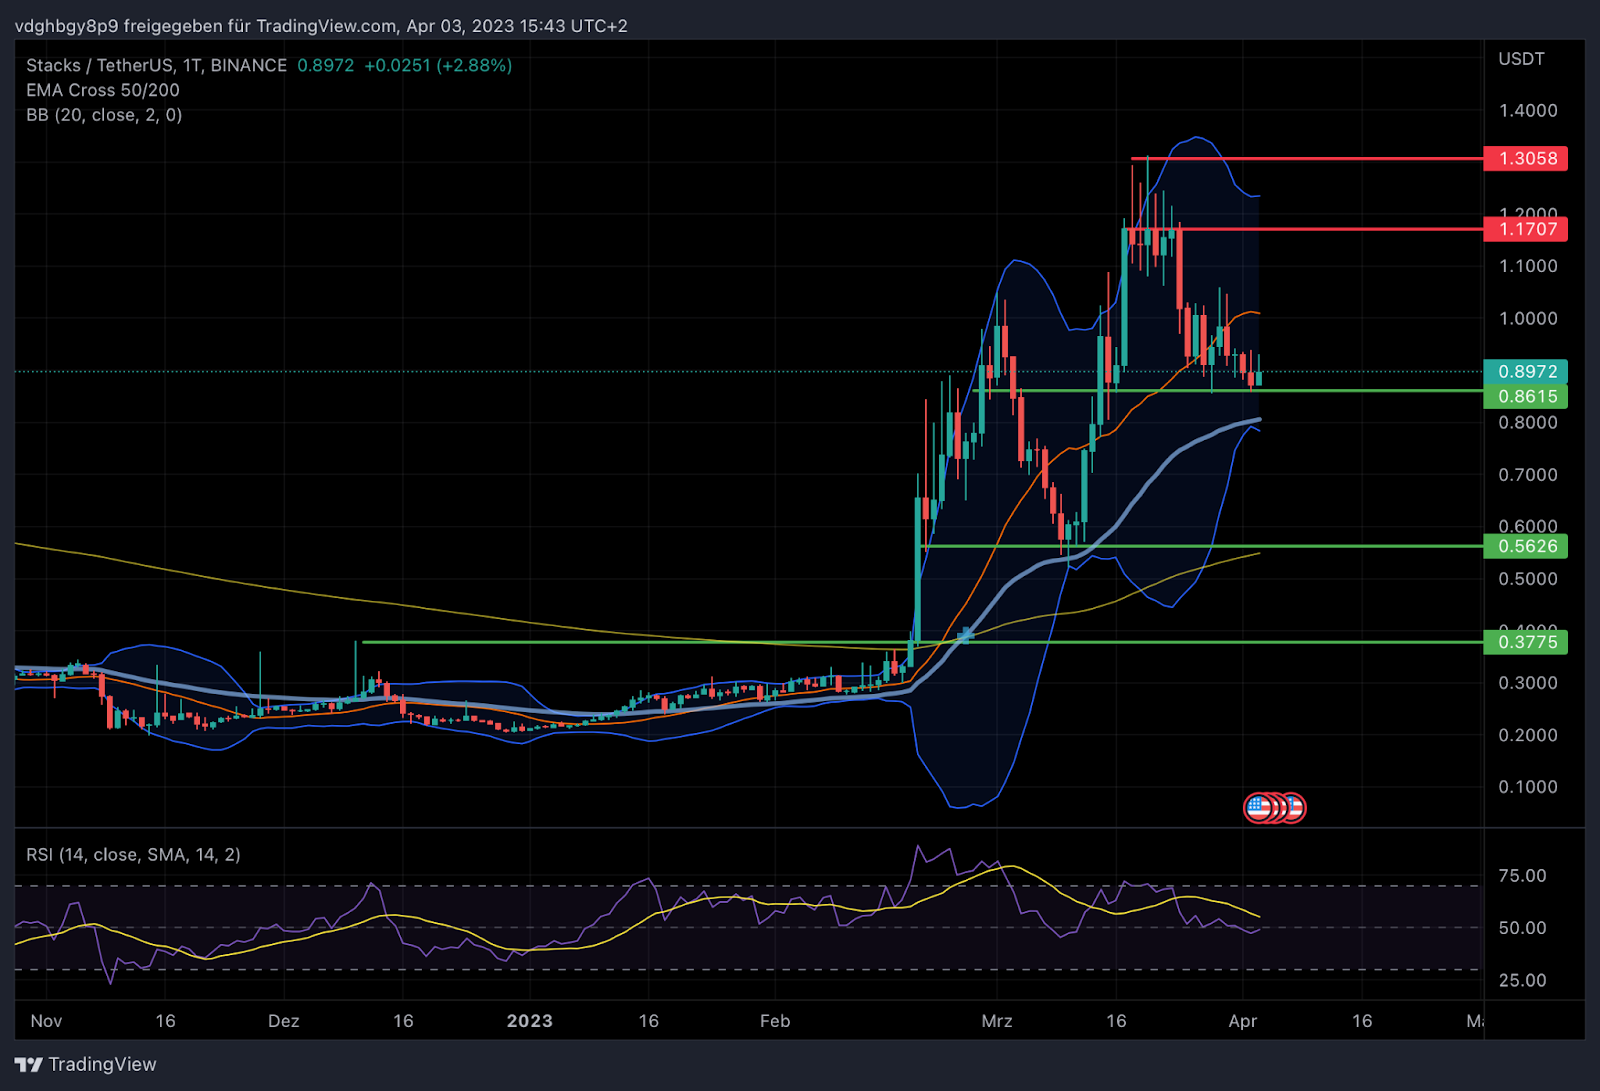The height and width of the screenshot is (1091, 1600).
Task: Click the 2023 year label on time axis
Action: (529, 1021)
